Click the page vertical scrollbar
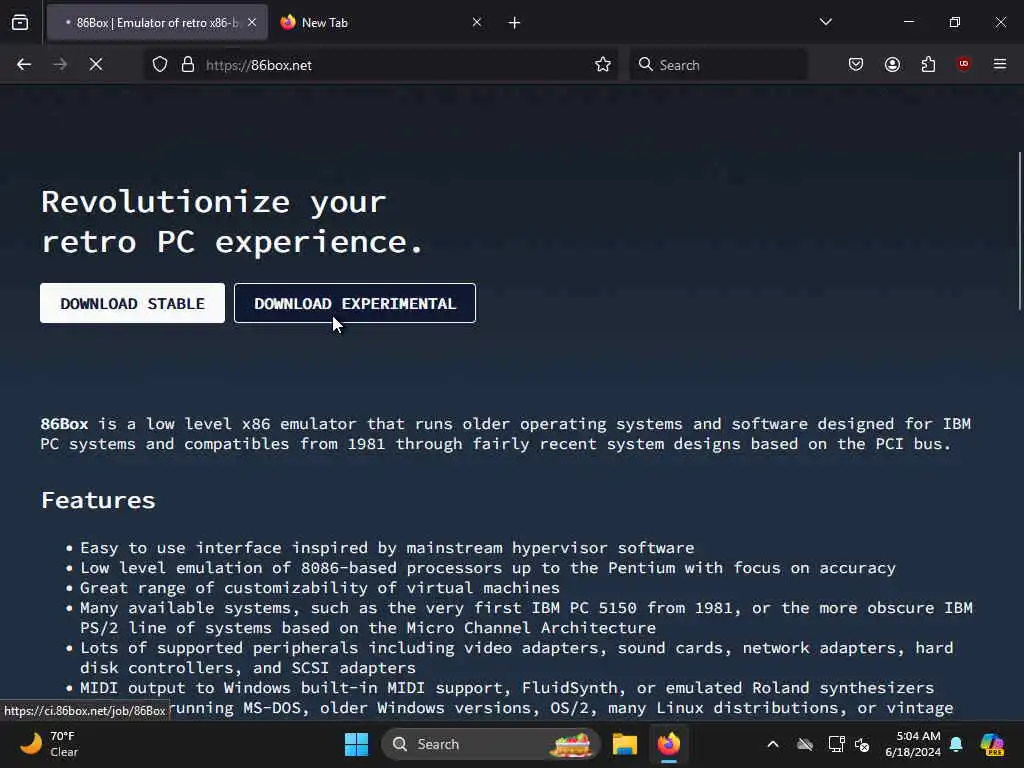 pos(1019,231)
